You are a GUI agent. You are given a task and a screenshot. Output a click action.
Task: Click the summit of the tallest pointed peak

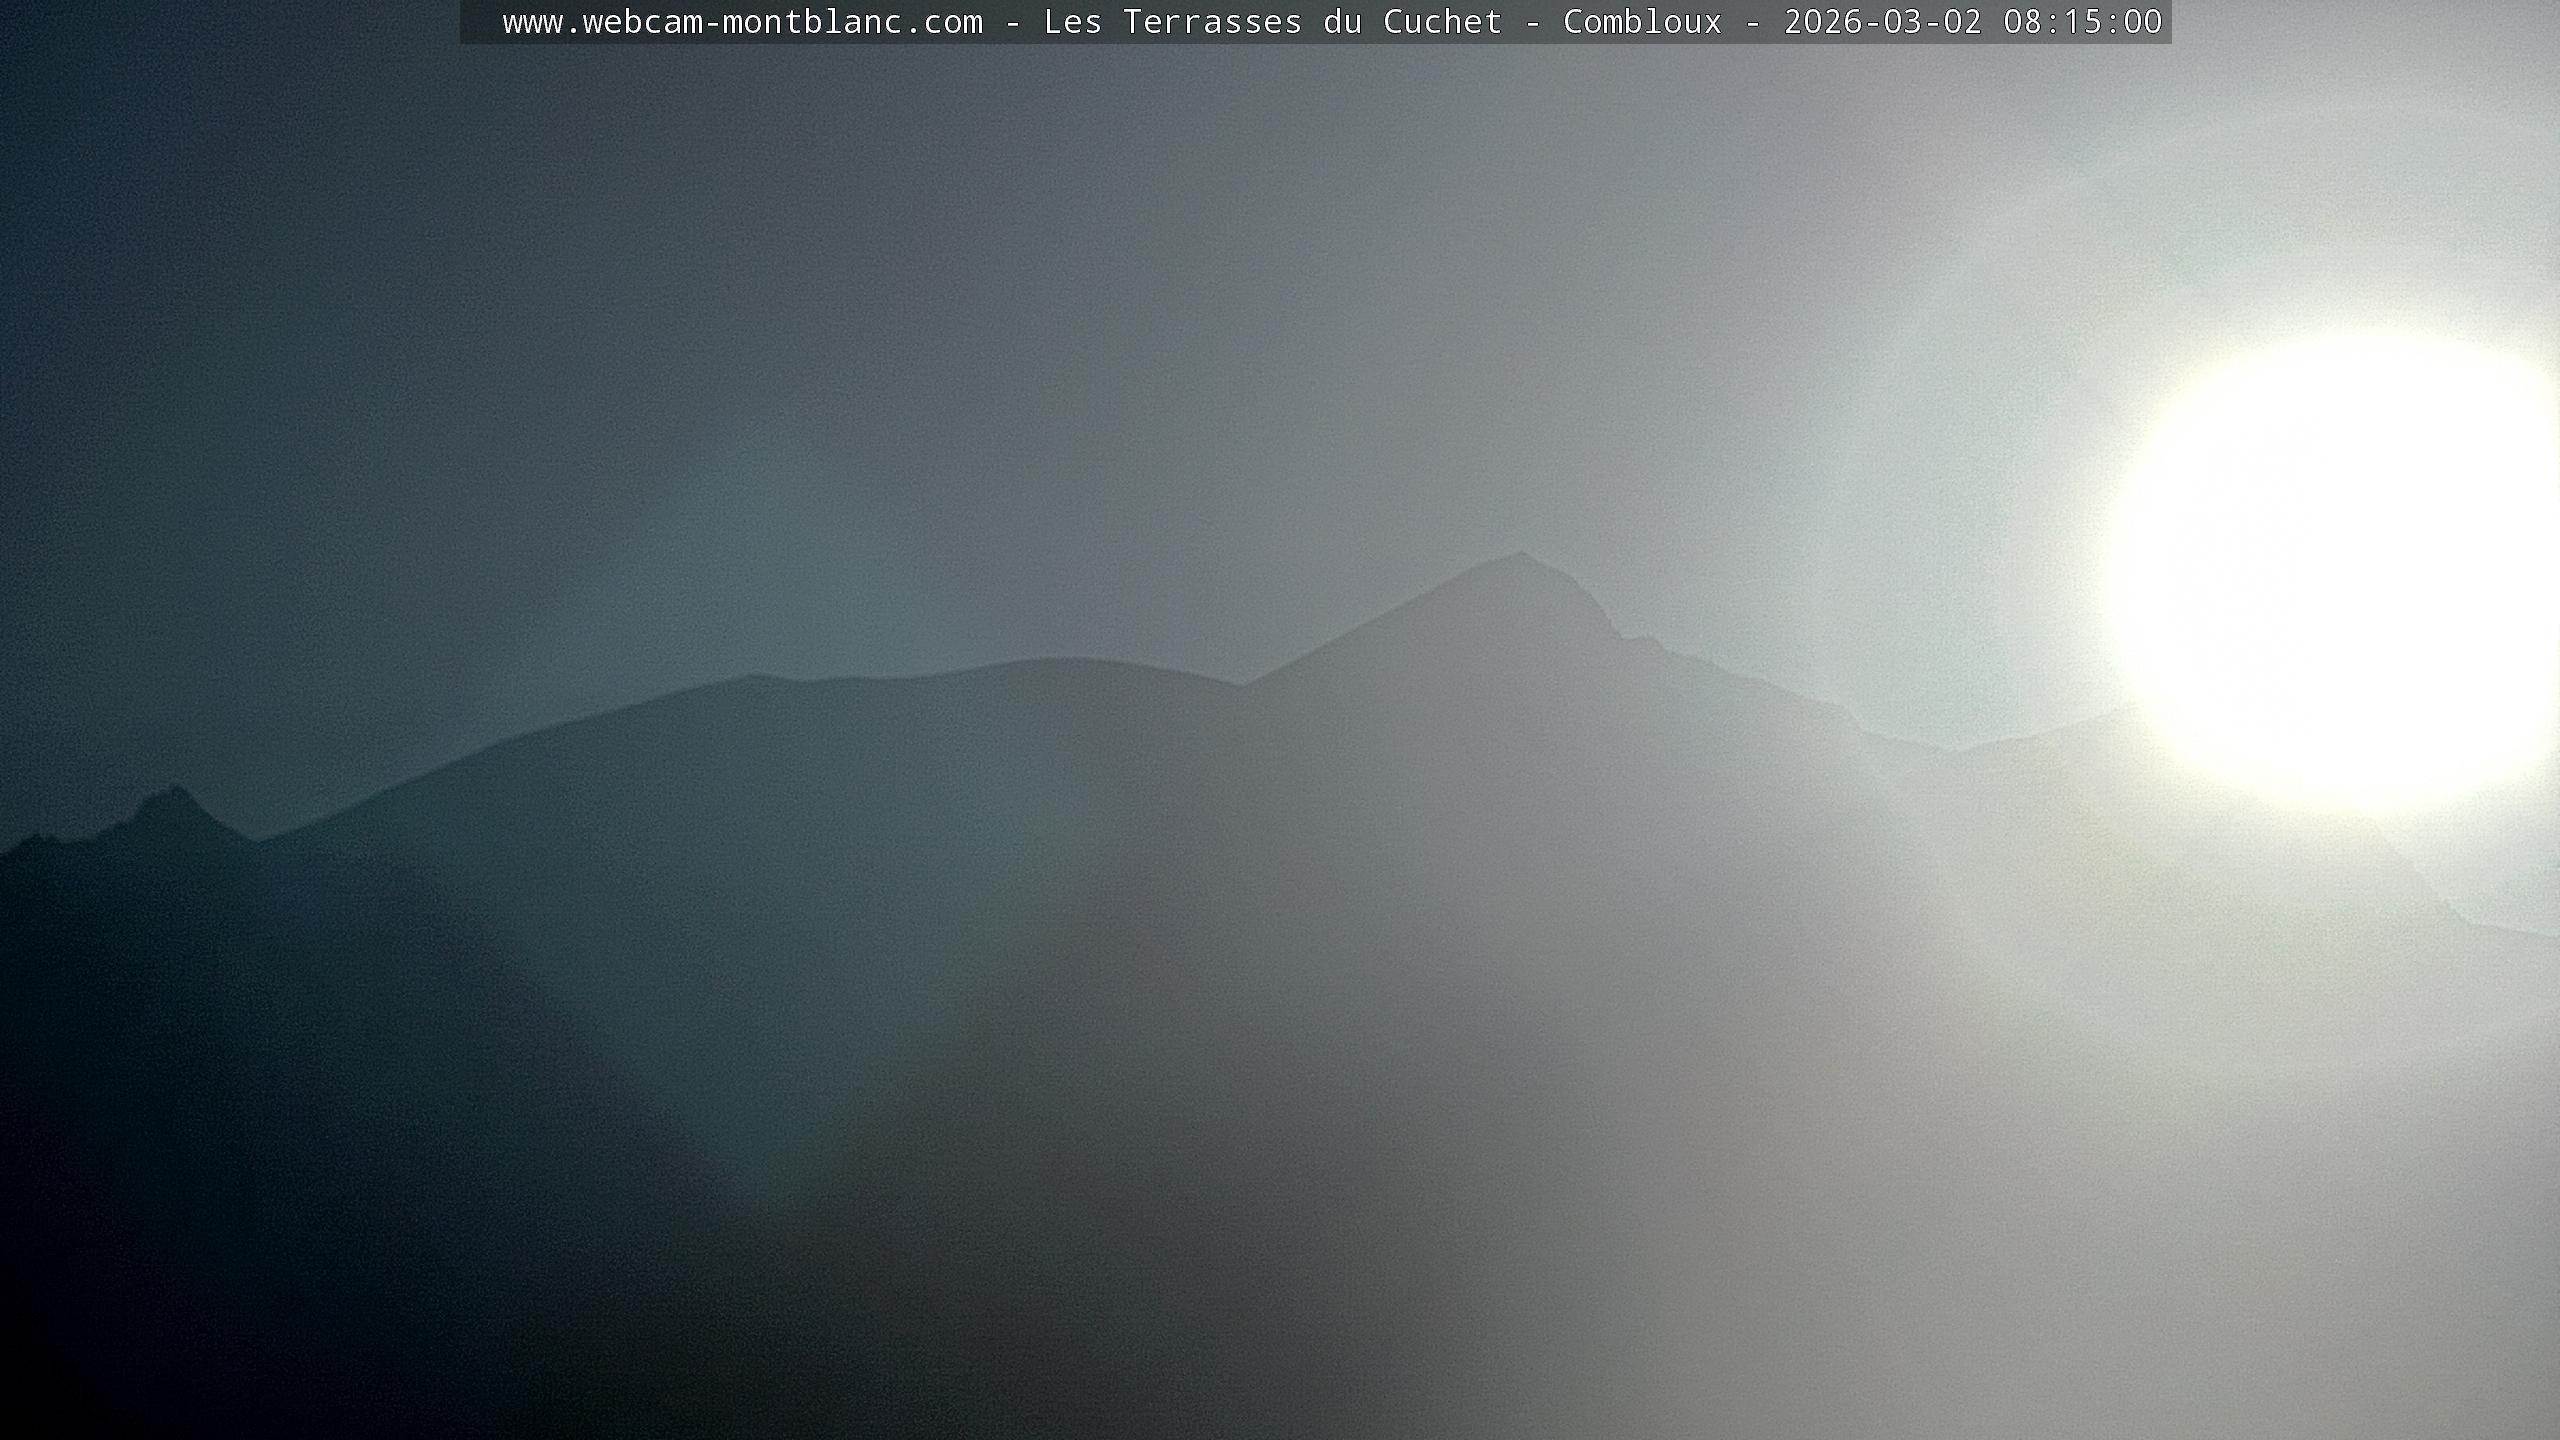point(1521,553)
